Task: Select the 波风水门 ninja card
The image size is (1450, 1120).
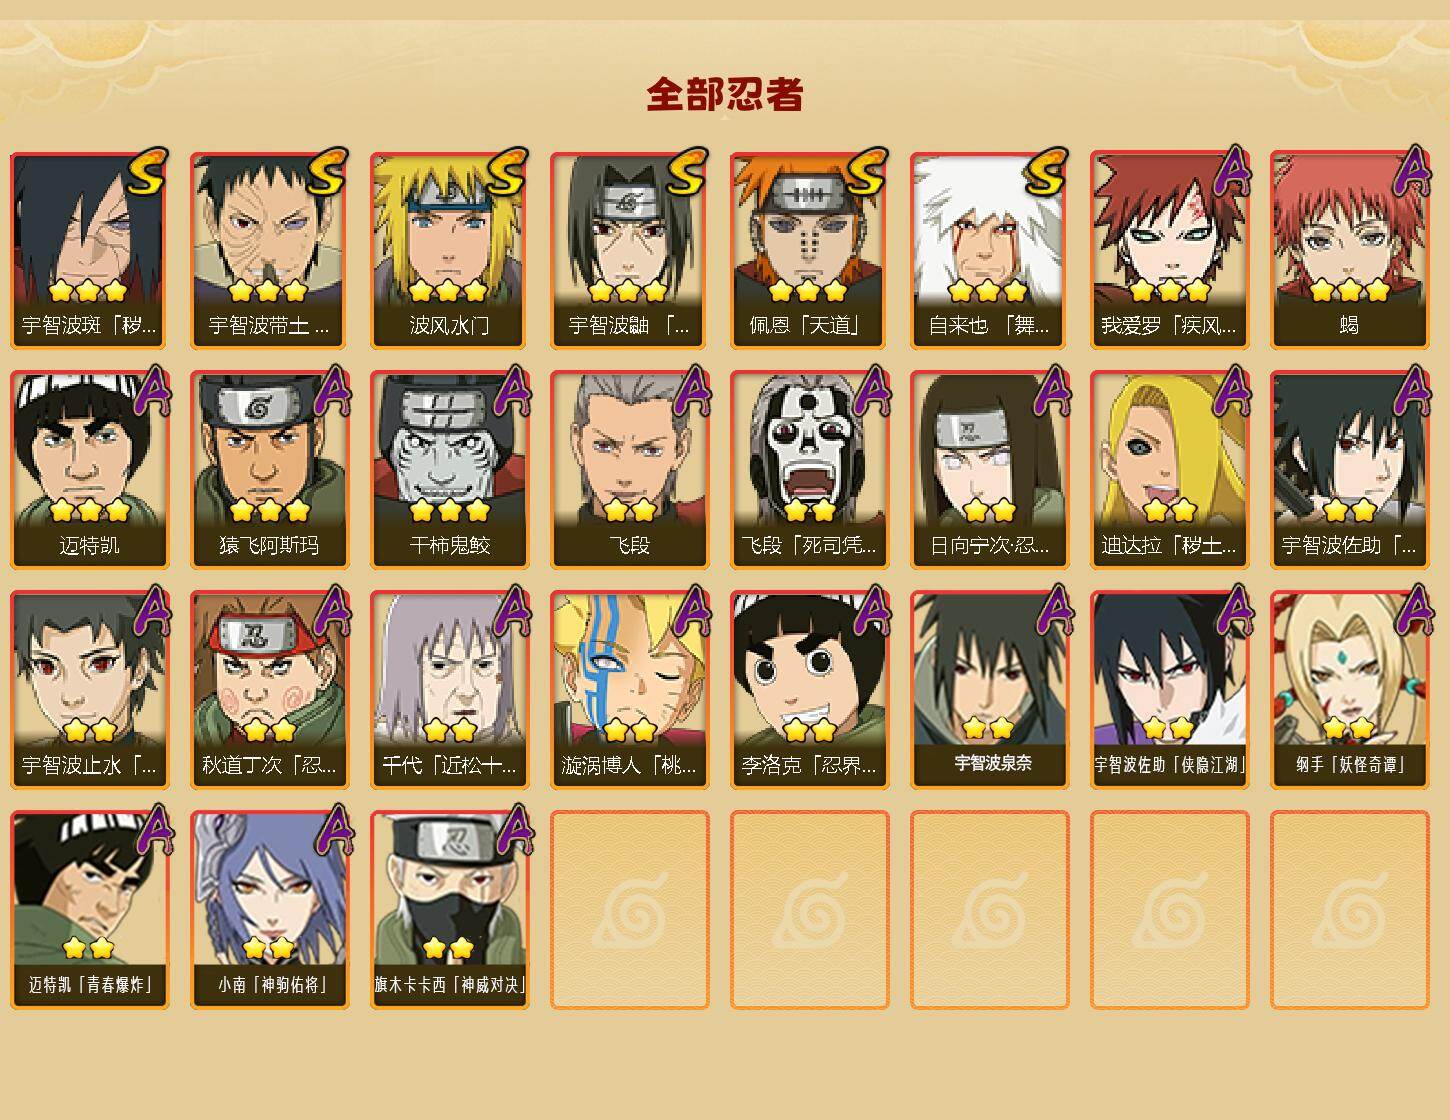Action: point(449,250)
